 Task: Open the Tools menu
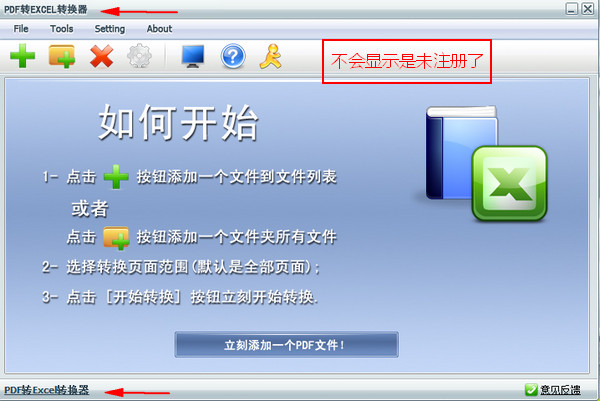click(x=62, y=29)
